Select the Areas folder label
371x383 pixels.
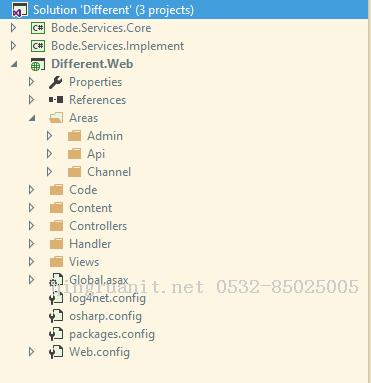pyautogui.click(x=84, y=118)
